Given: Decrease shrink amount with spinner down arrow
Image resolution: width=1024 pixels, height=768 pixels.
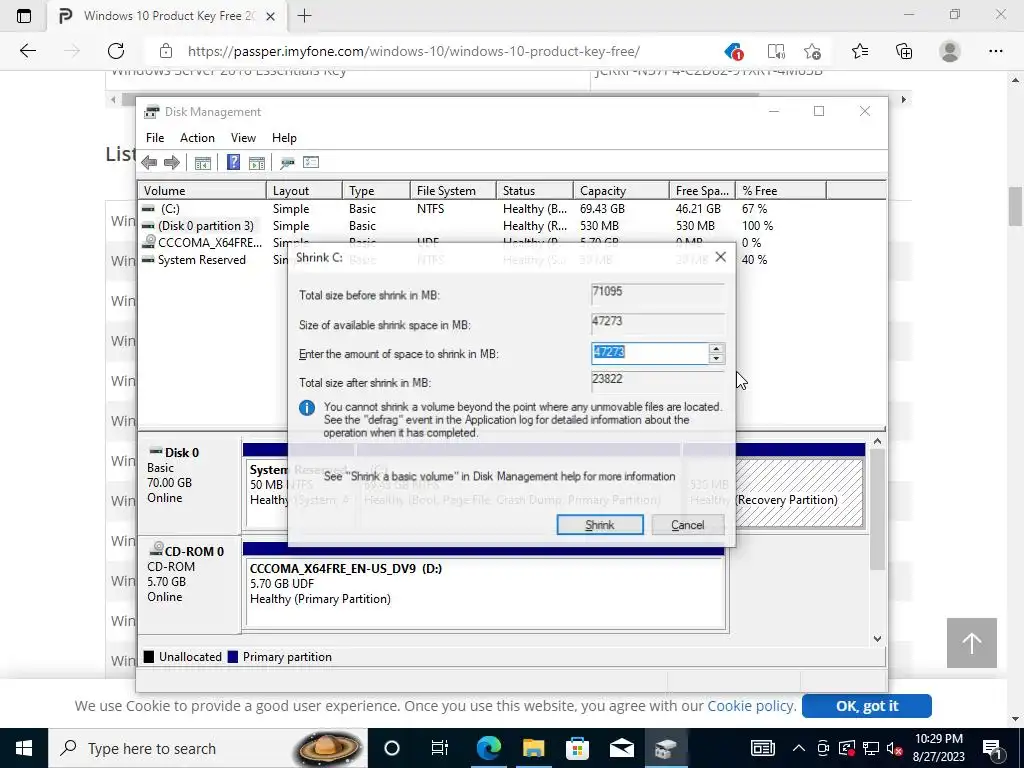Looking at the screenshot, I should pyautogui.click(x=716, y=358).
